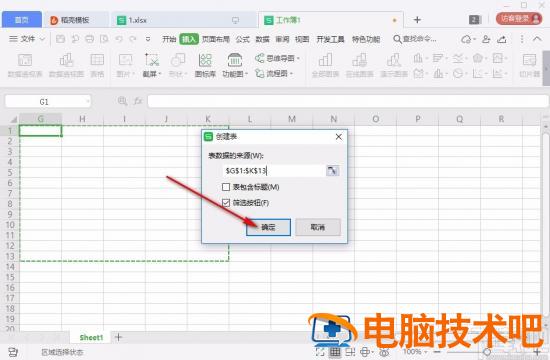Open the 特色功能 ribbon tab
The width and height of the screenshot is (550, 360).
366,39
